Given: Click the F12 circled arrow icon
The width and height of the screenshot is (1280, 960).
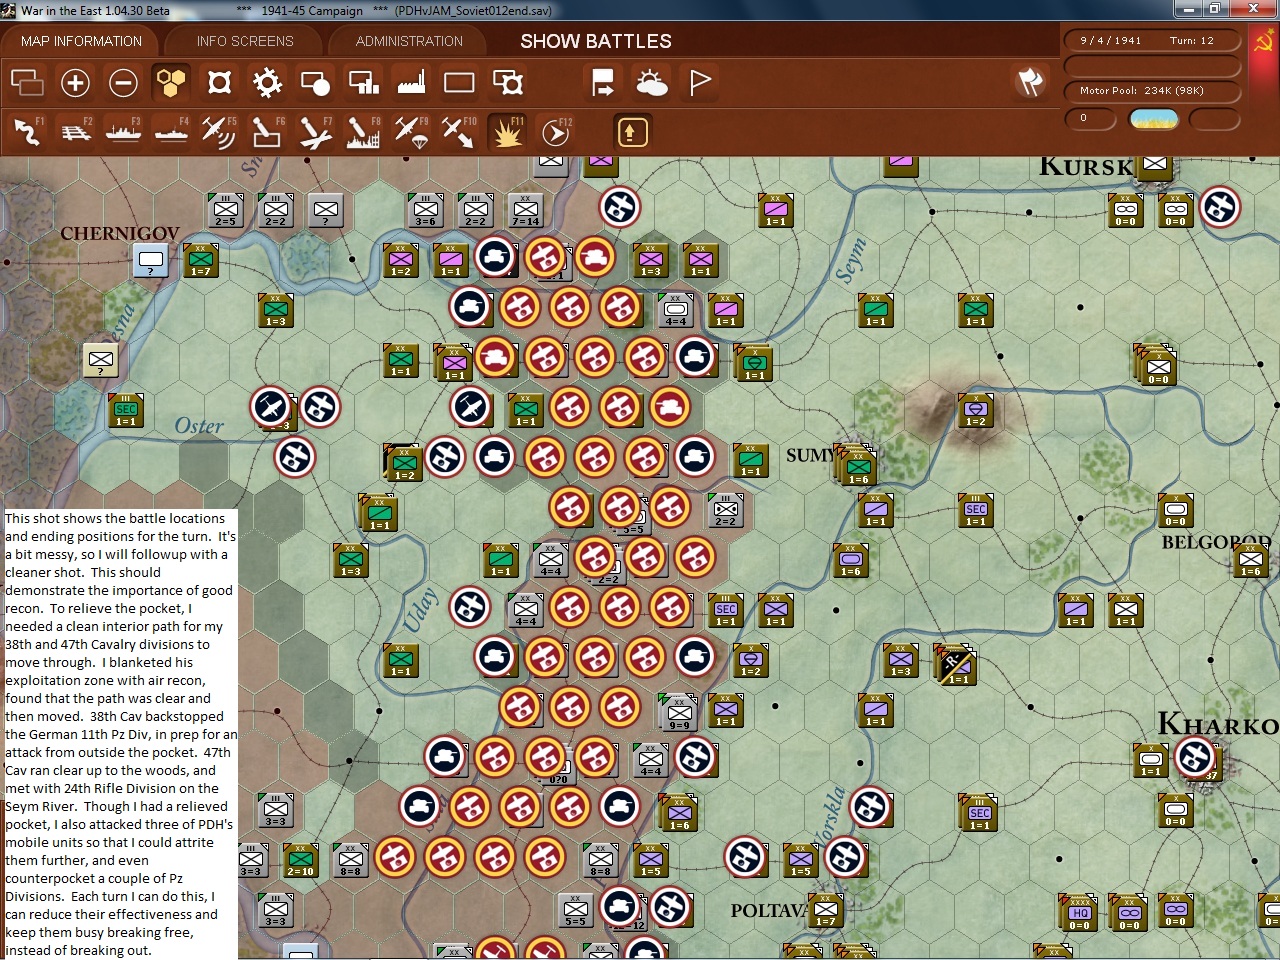Looking at the screenshot, I should [555, 131].
